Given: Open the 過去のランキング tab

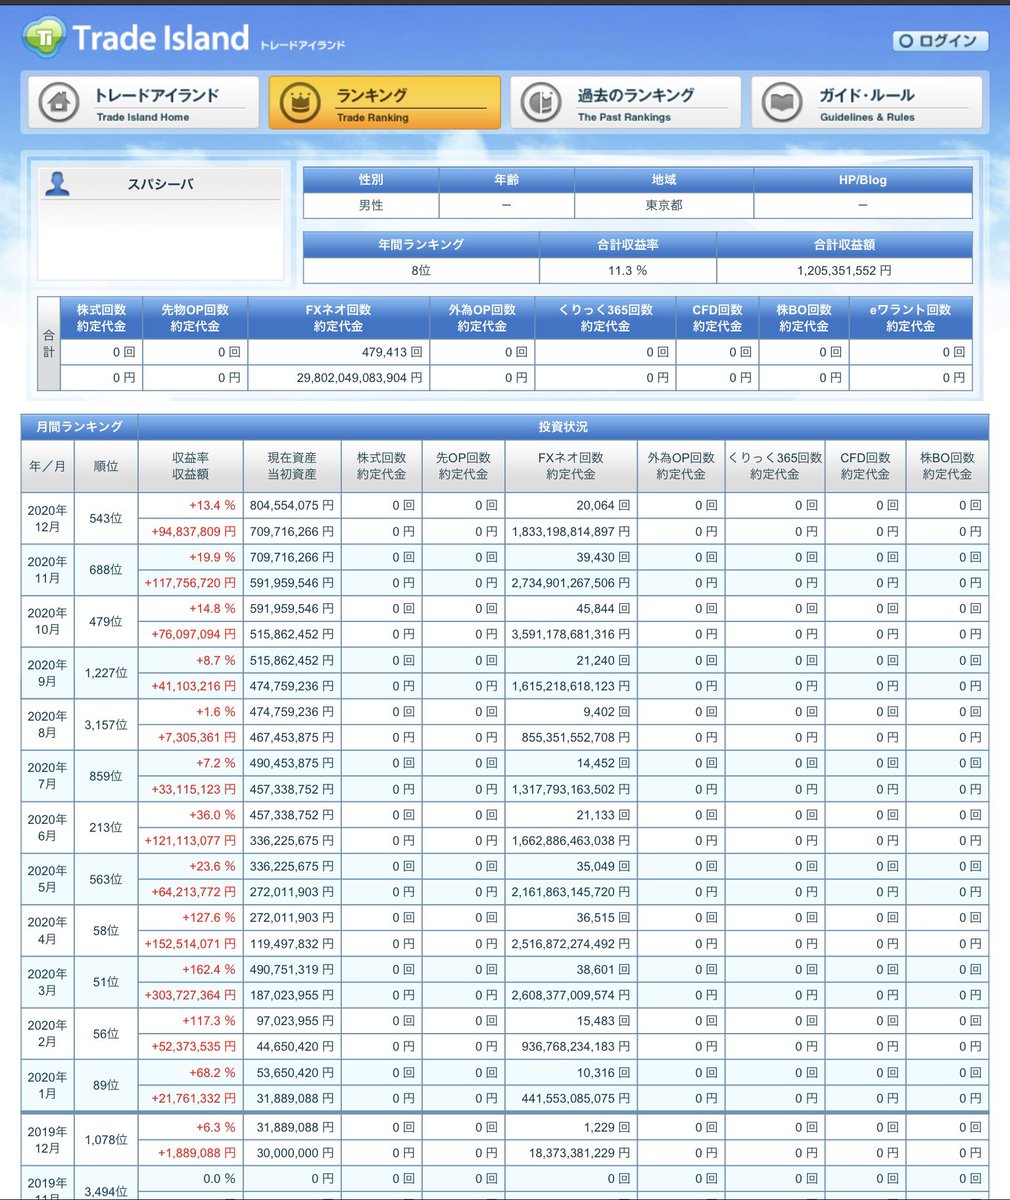Looking at the screenshot, I should coord(626,103).
